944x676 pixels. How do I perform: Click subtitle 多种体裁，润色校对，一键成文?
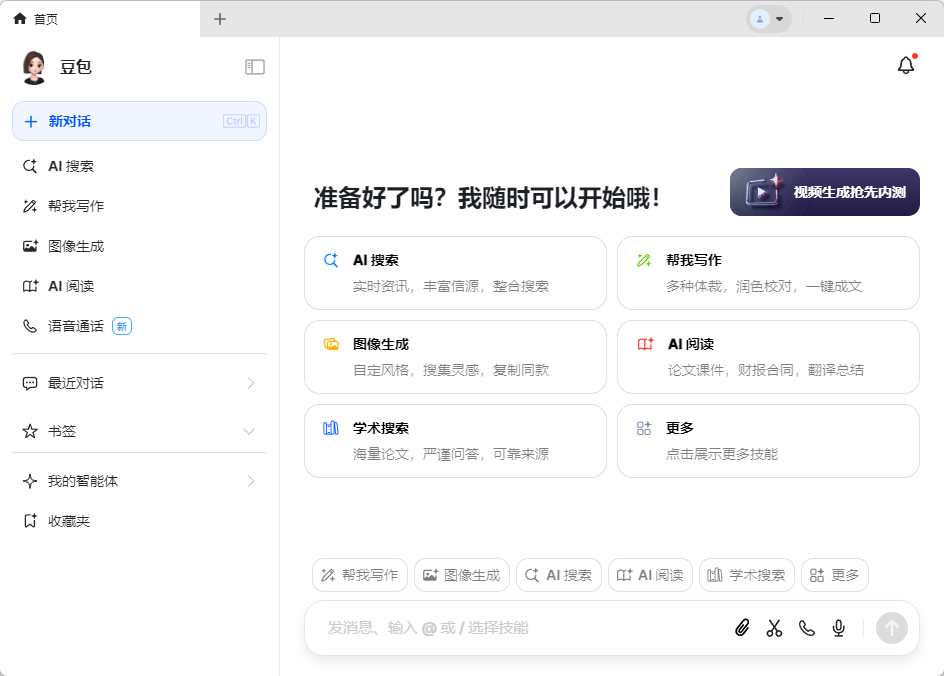(x=764, y=287)
